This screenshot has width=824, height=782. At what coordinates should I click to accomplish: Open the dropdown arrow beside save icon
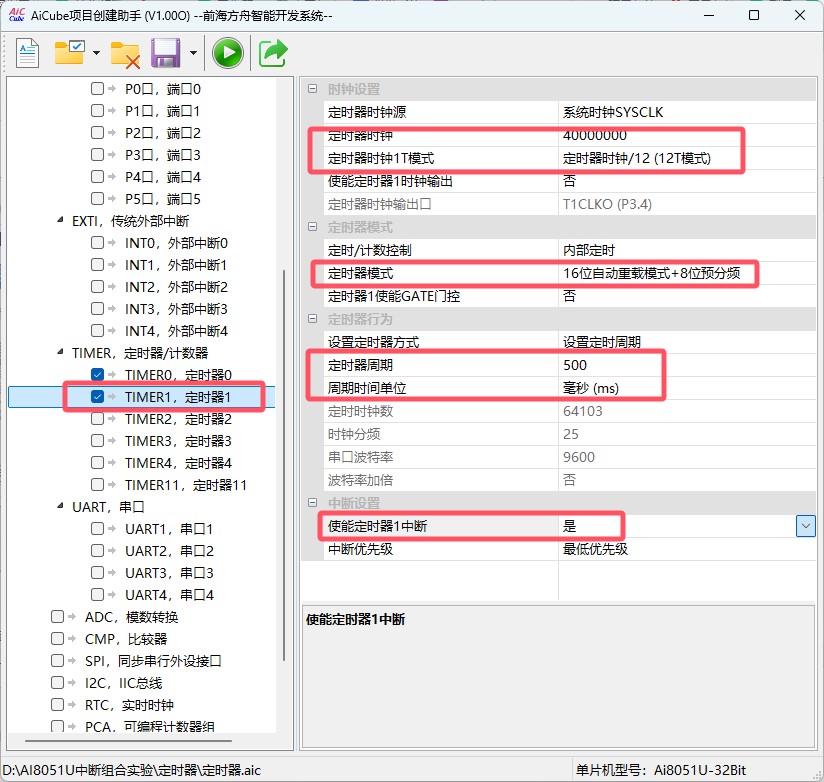[x=193, y=53]
